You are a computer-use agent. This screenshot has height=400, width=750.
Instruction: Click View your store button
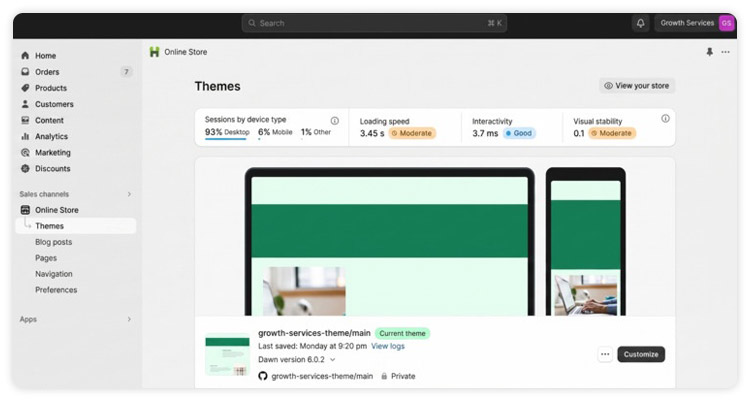pyautogui.click(x=637, y=86)
